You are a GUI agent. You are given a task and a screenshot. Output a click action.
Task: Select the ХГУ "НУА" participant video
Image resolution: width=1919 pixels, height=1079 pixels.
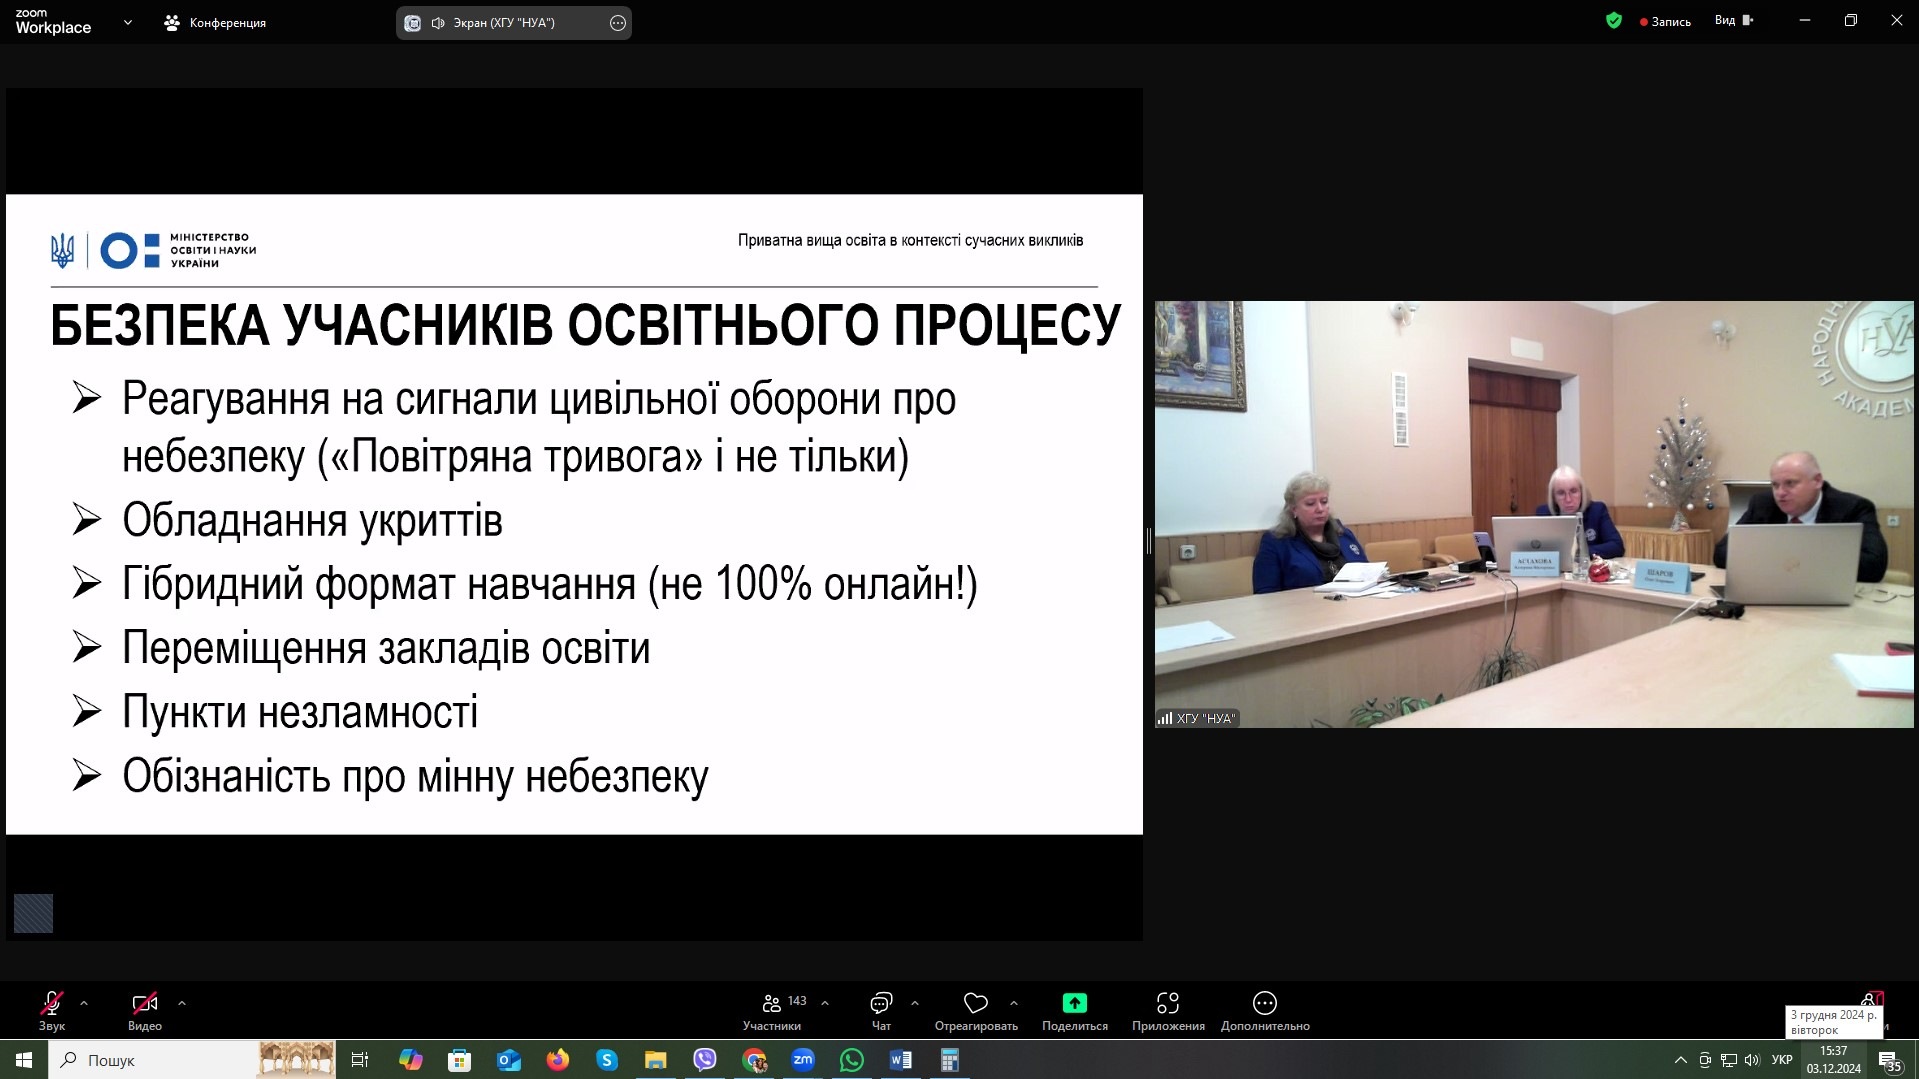pos(1533,514)
